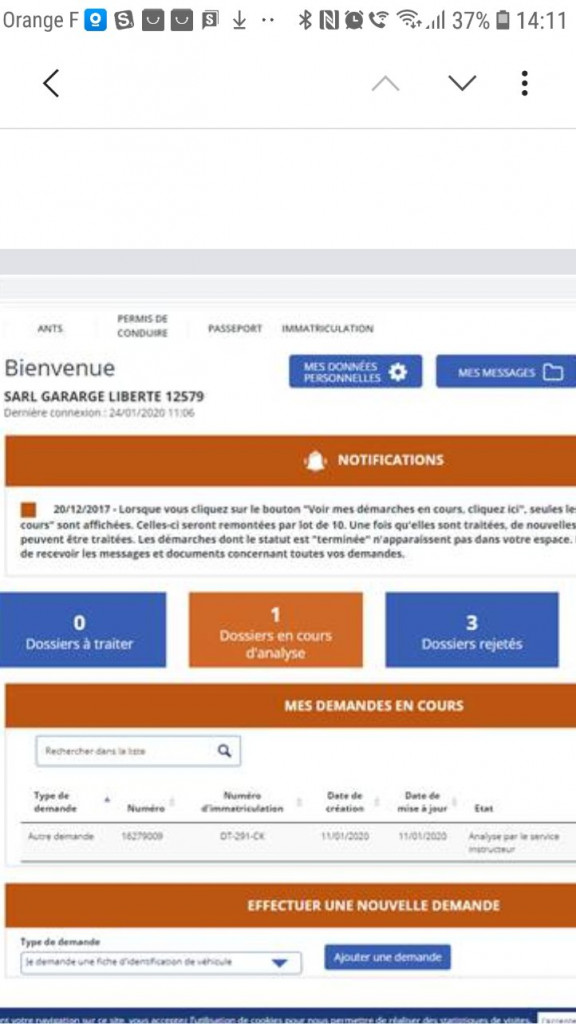This screenshot has height=1024, width=576.
Task: Click the magnifier search icon in list
Action: coord(224,751)
